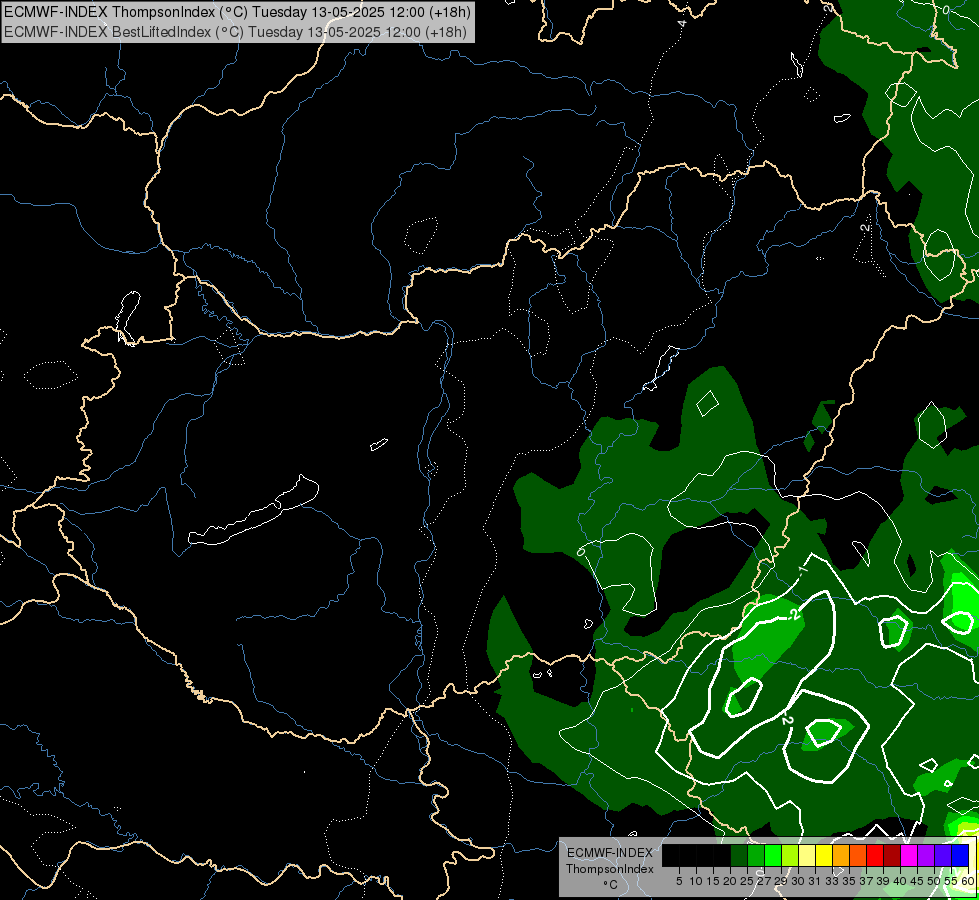Click legend tick value '40'

pyautogui.click(x=900, y=881)
